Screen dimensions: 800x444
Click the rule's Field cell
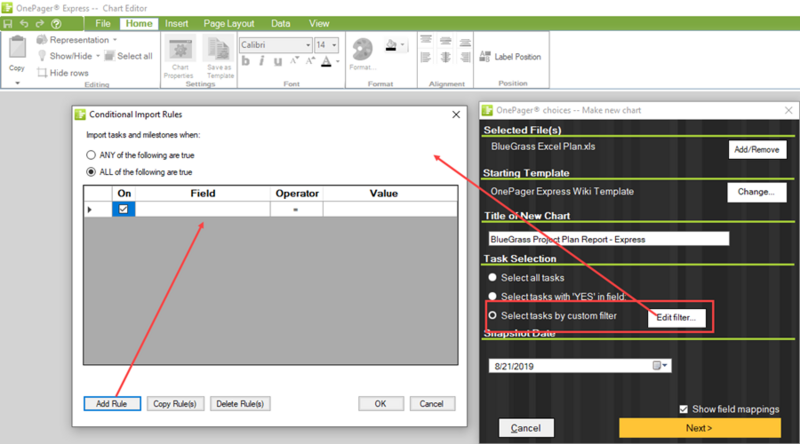(x=203, y=209)
